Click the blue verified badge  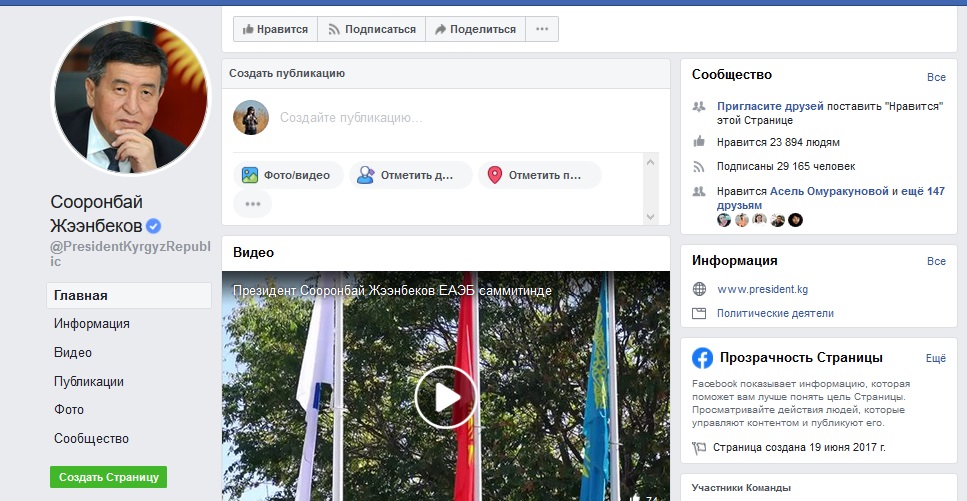click(154, 226)
